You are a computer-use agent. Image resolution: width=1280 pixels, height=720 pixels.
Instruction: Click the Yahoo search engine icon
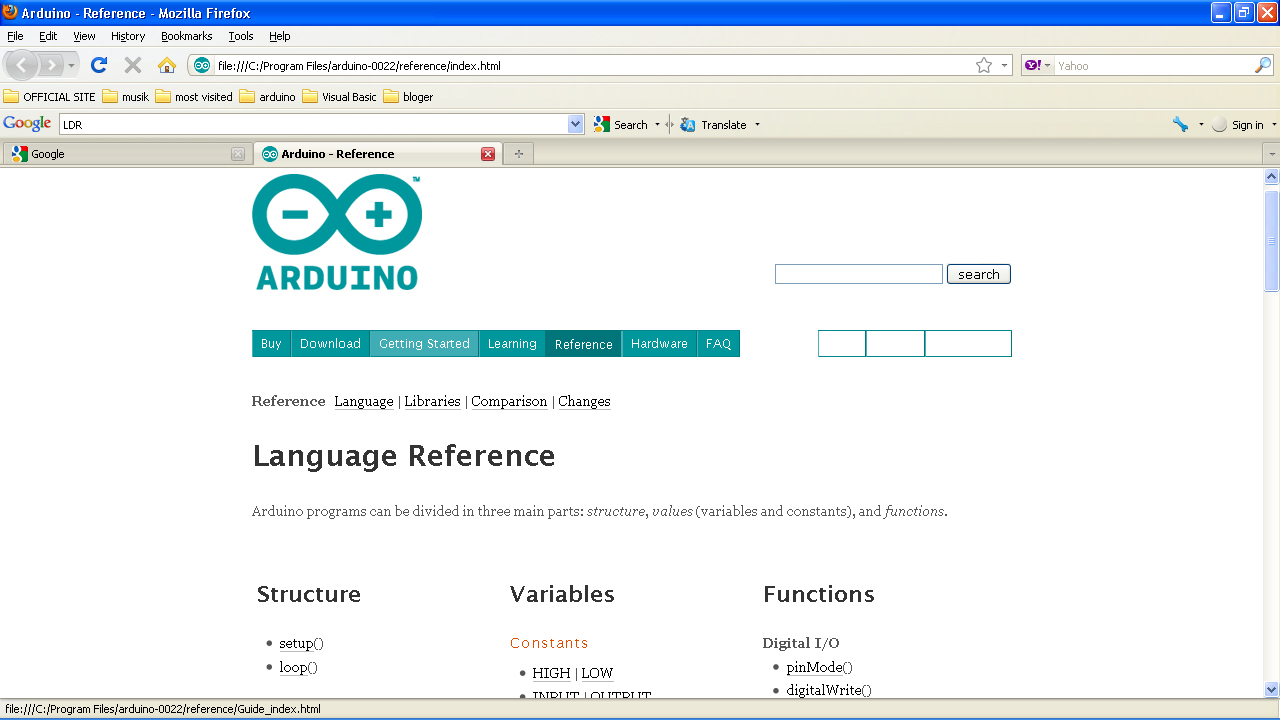[1033, 66]
